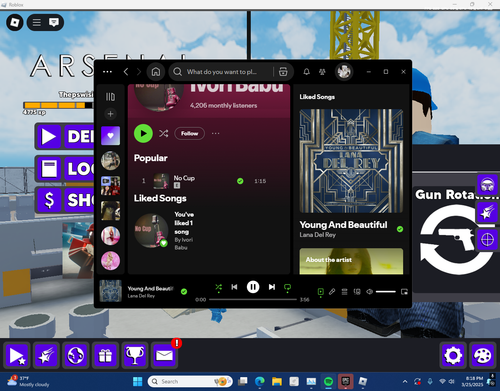Image resolution: width=500 pixels, height=391 pixels.
Task: Play Ivori Babu with the green play button
Action: (143, 133)
